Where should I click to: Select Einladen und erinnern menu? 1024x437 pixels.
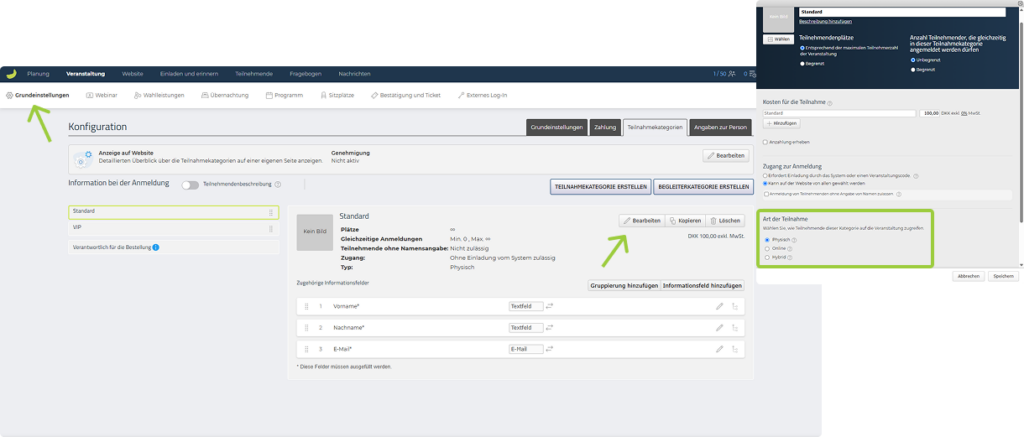pos(189,74)
